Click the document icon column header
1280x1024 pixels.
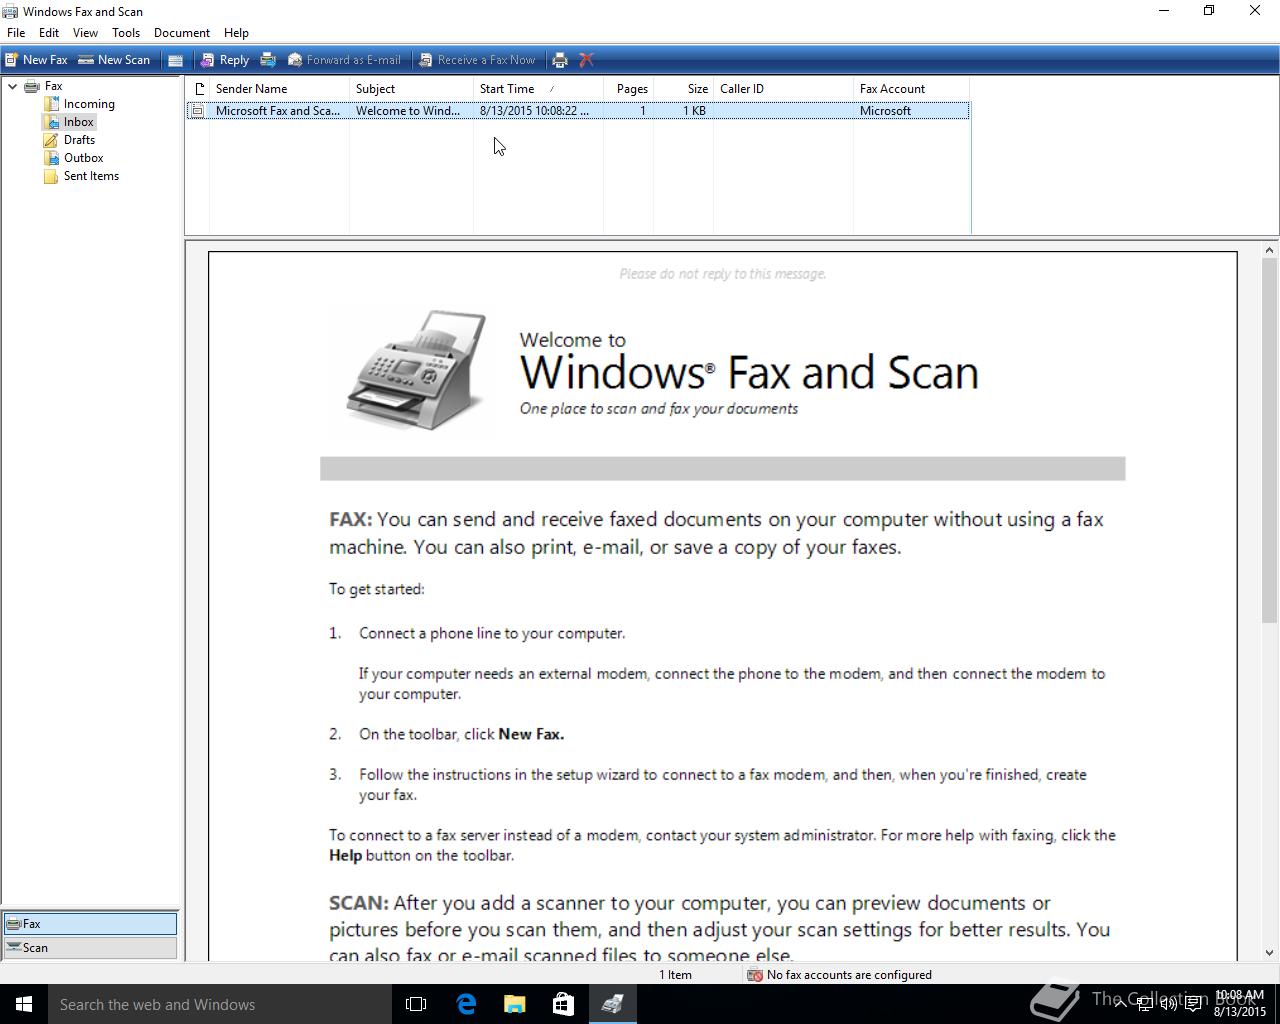(x=198, y=89)
